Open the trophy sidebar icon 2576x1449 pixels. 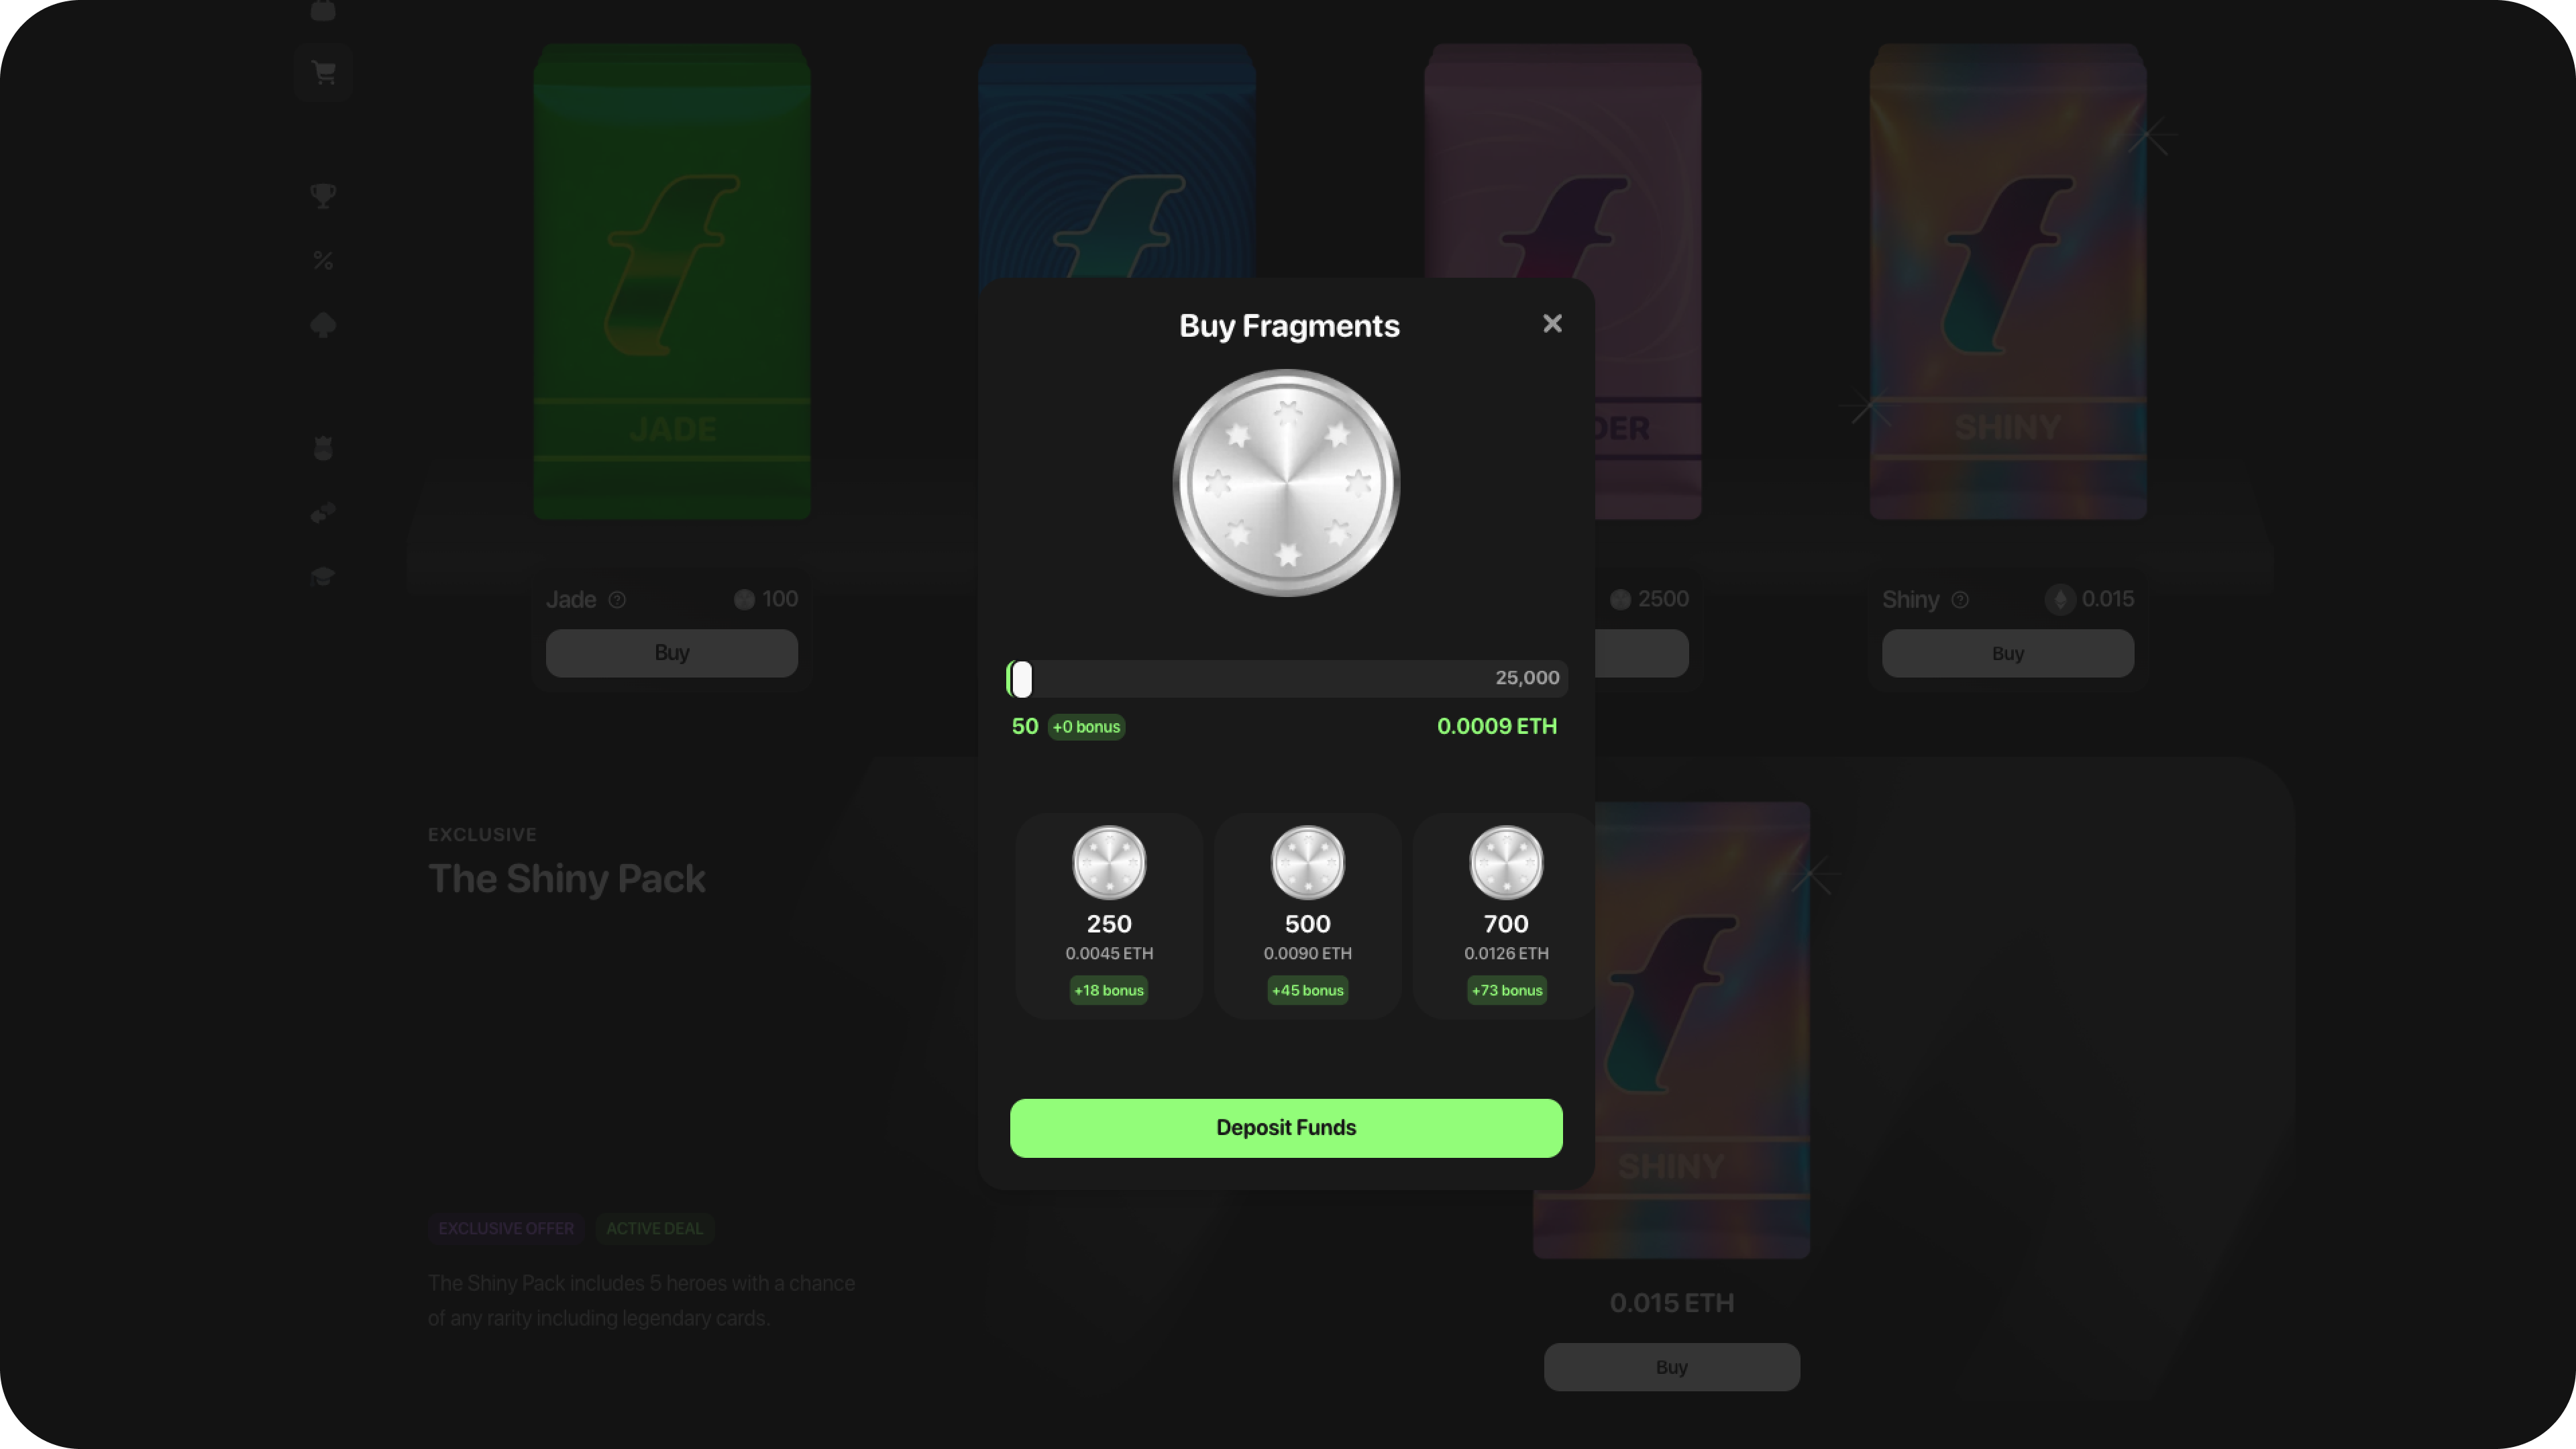click(323, 195)
